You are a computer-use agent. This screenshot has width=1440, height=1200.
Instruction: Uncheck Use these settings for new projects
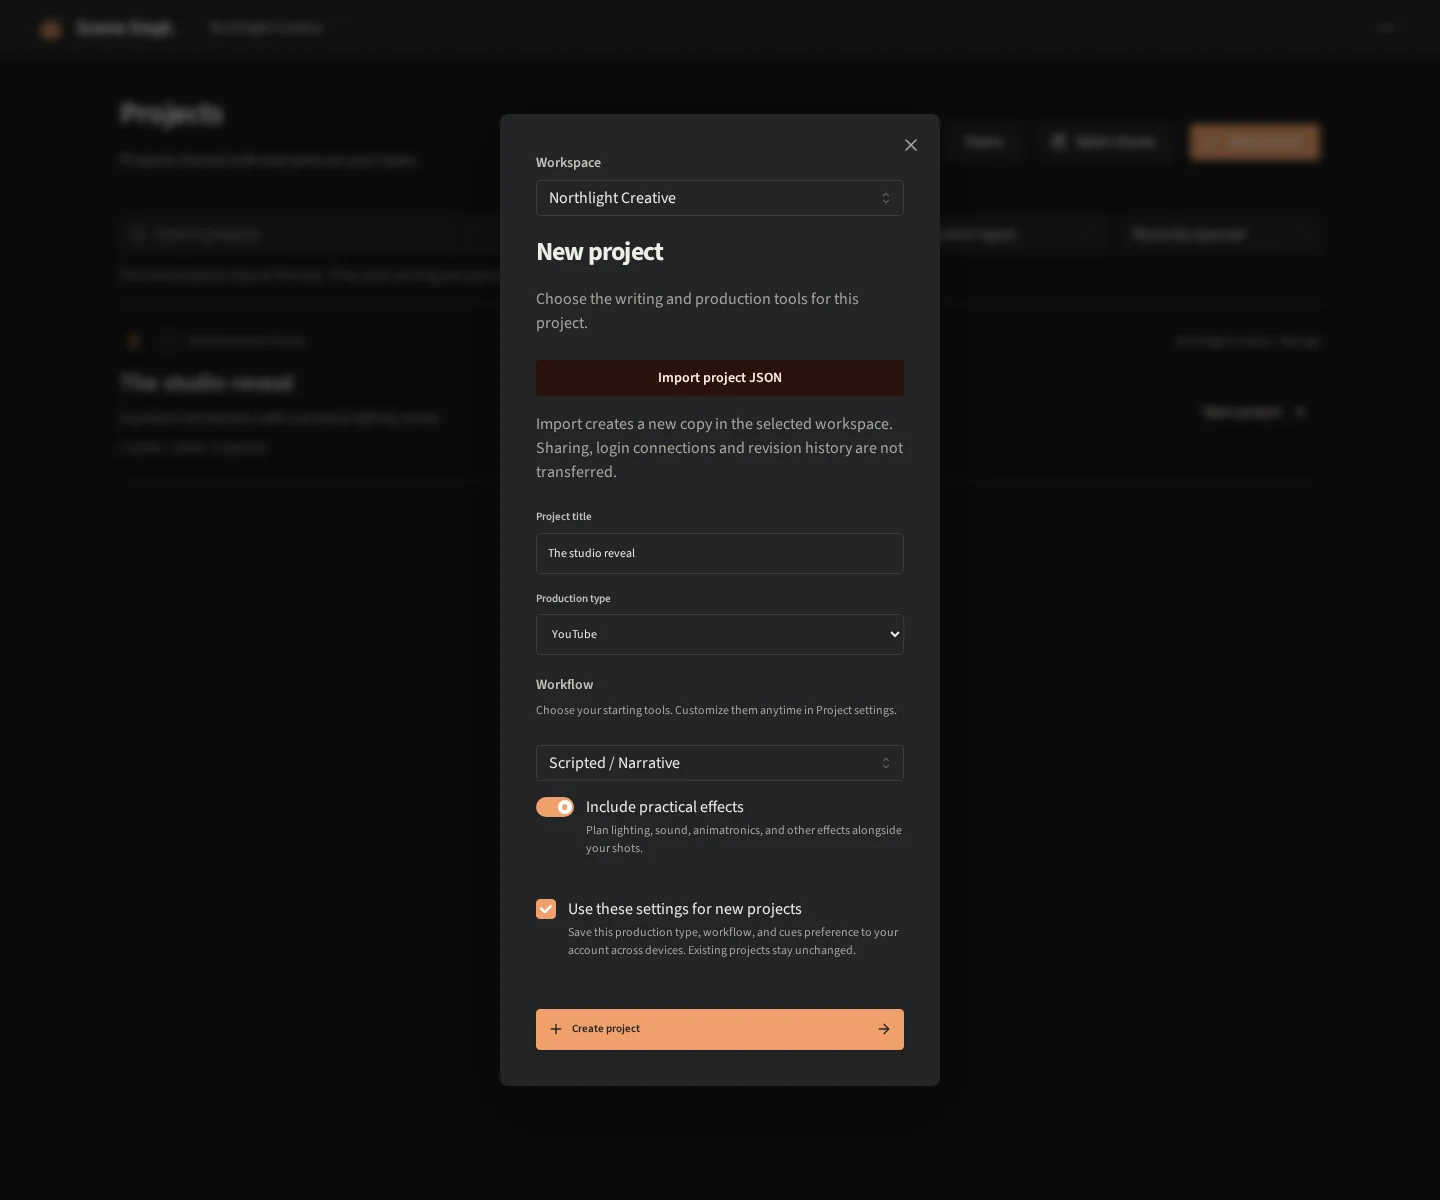(546, 909)
